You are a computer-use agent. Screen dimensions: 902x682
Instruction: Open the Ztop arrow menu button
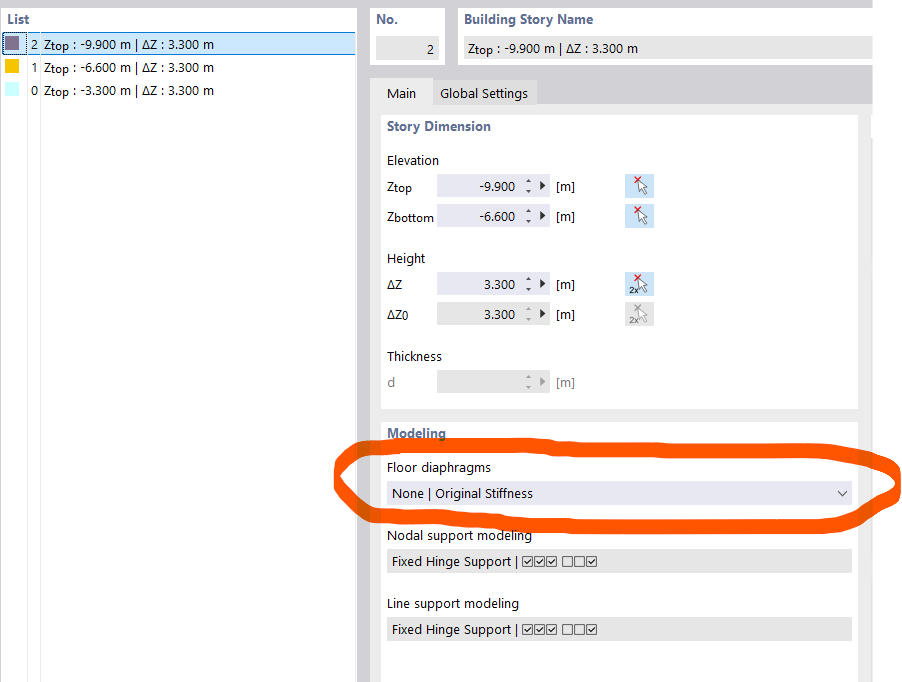[543, 186]
